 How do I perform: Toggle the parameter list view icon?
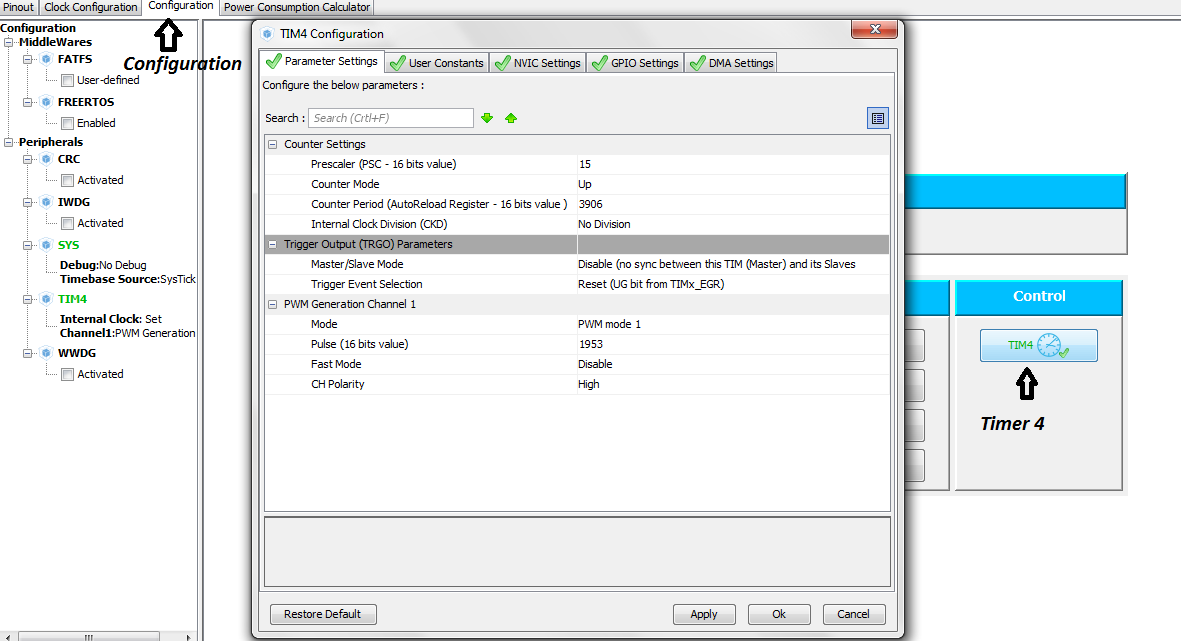point(877,118)
